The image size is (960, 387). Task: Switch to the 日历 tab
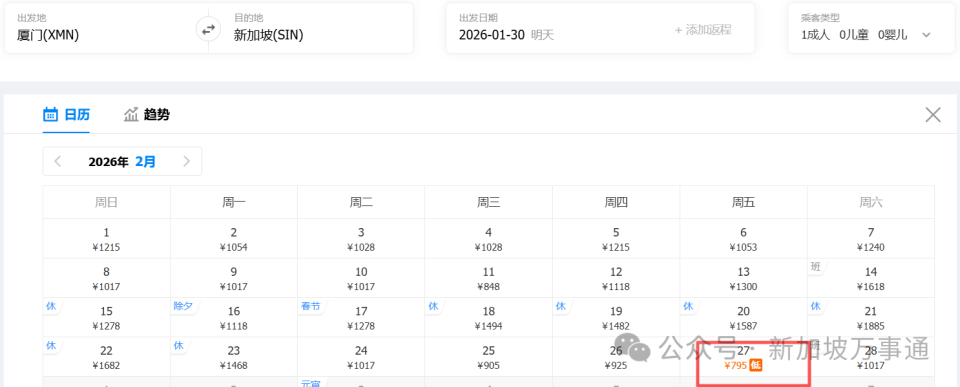[x=66, y=115]
